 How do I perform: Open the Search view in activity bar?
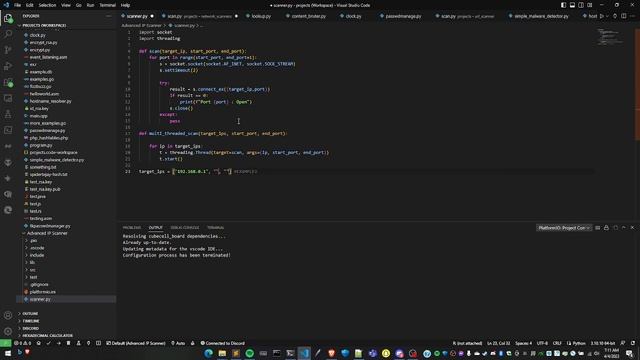(x=8, y=34)
